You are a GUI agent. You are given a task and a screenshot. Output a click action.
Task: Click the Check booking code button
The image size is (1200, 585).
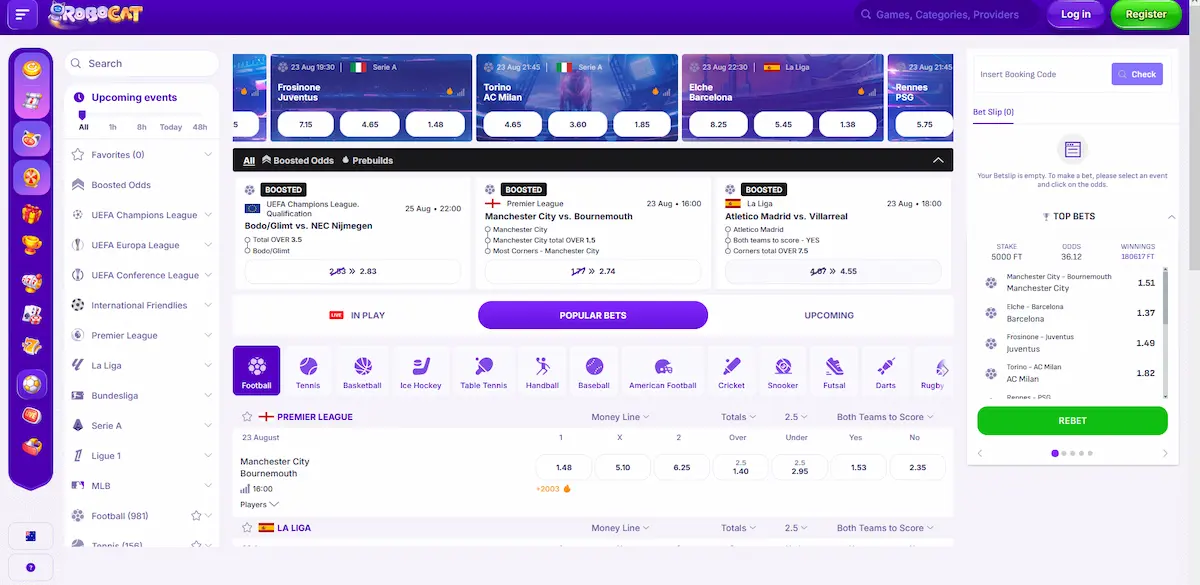[1137, 74]
